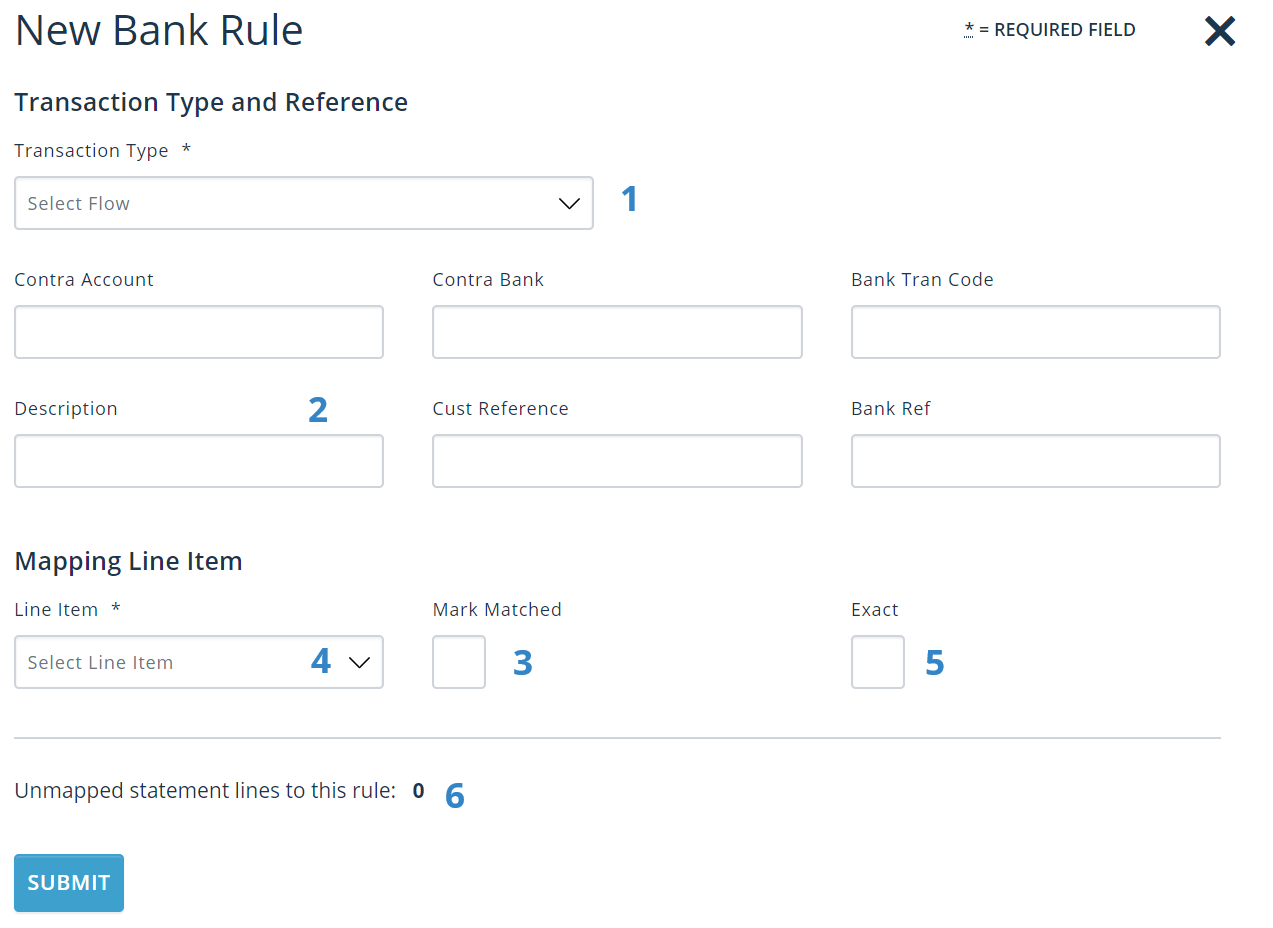
Task: Click the blue number 1 annotation marker
Action: coord(629,199)
